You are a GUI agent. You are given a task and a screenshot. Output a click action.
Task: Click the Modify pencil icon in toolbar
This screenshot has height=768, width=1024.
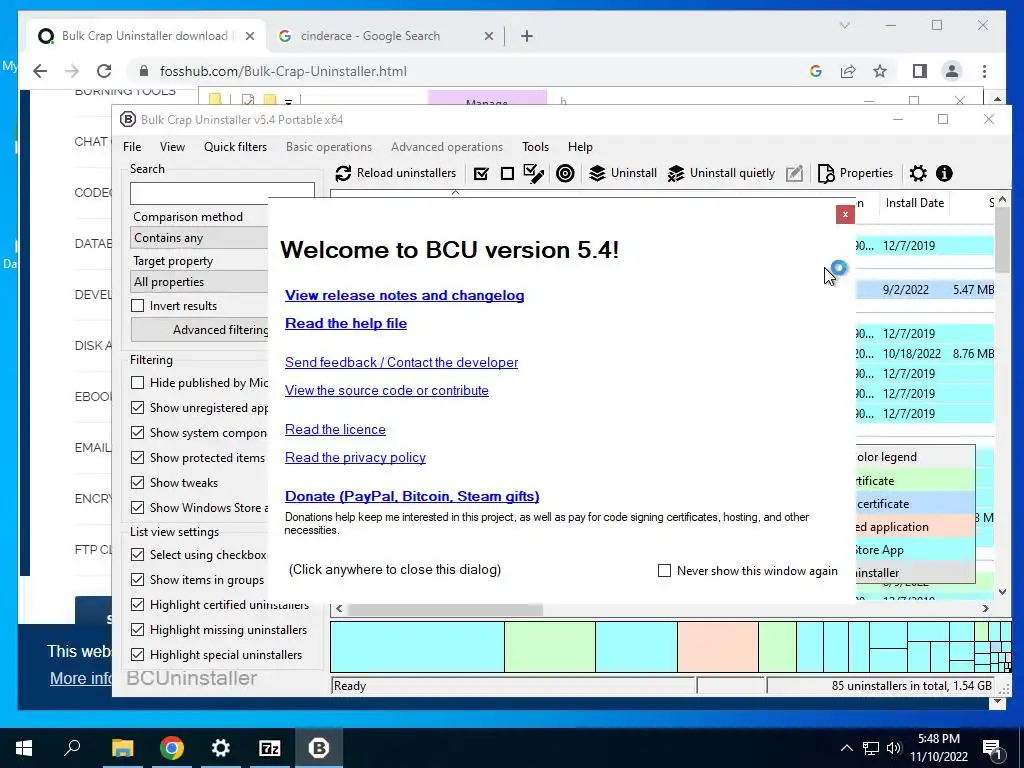click(x=794, y=173)
